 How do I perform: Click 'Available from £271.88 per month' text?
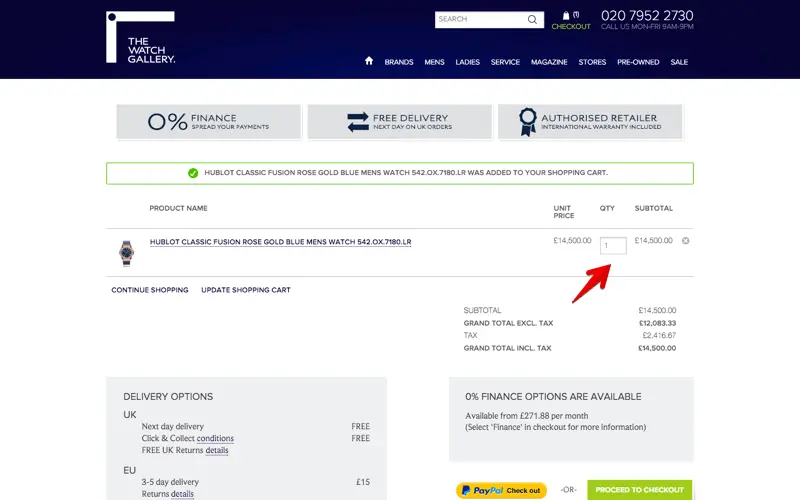click(x=527, y=416)
